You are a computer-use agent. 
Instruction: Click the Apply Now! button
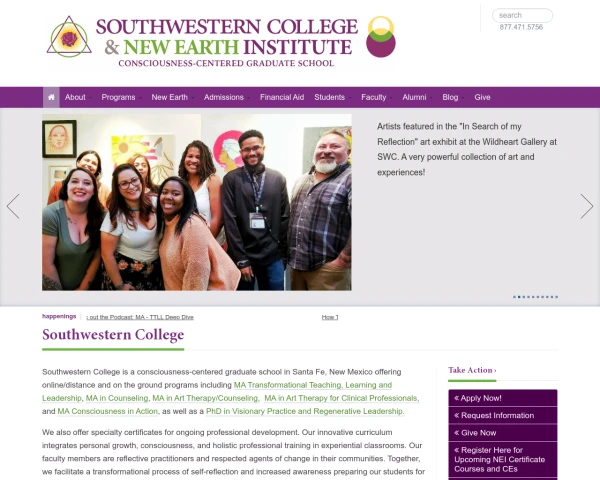pyautogui.click(x=503, y=398)
